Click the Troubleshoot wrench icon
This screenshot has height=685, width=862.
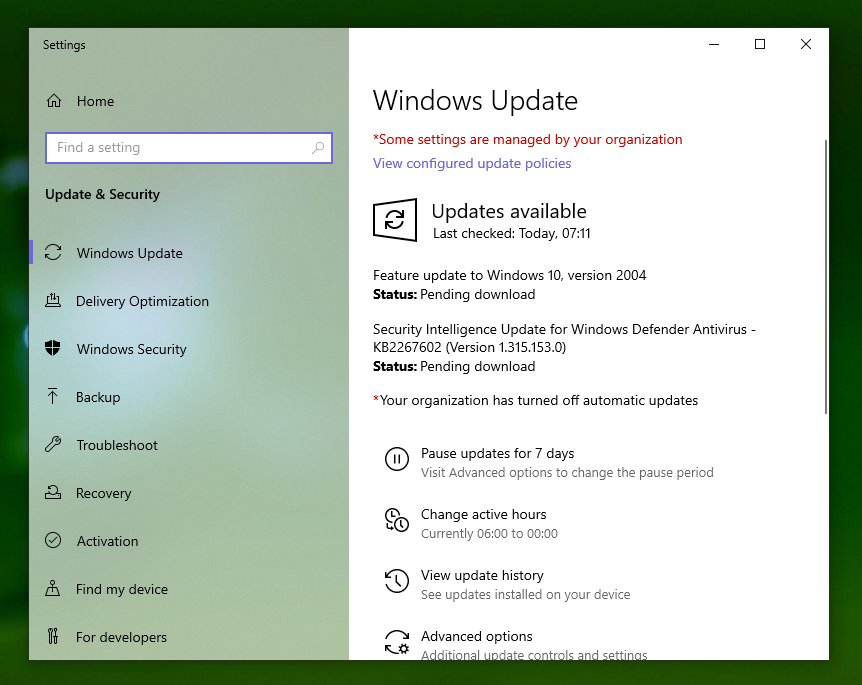[x=53, y=444]
